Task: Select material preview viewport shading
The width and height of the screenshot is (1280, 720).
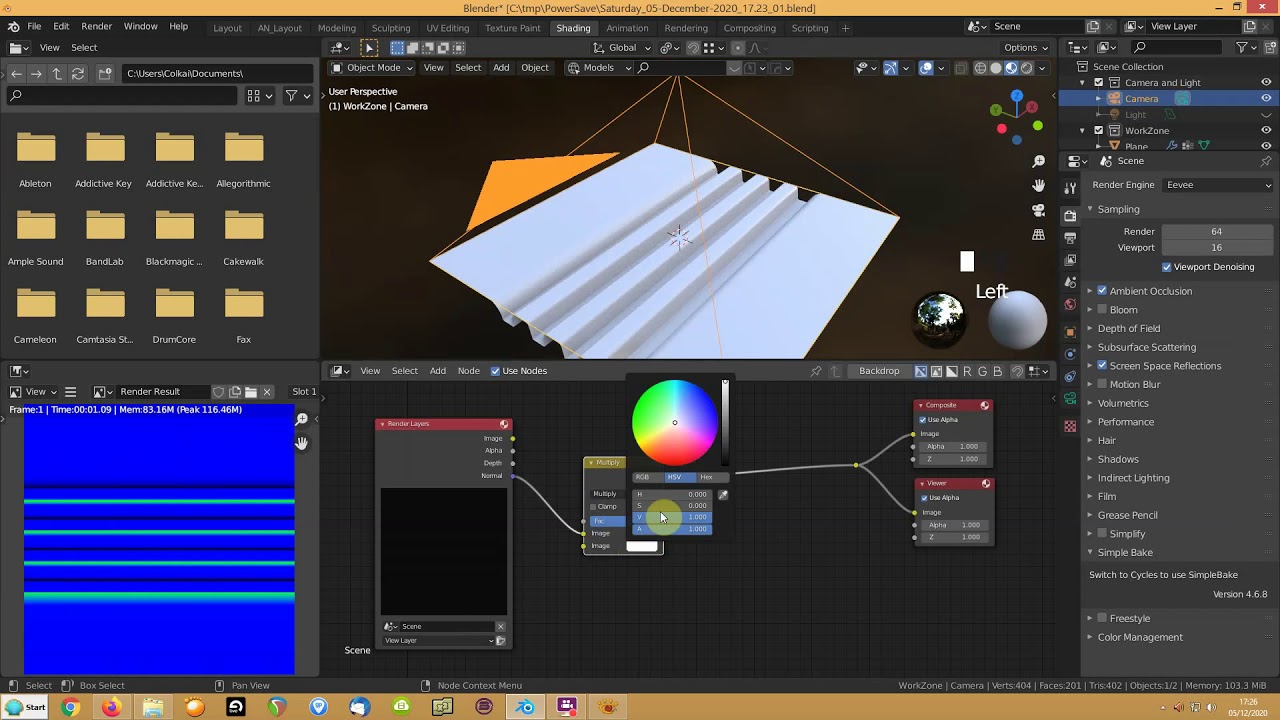Action: [x=1011, y=68]
